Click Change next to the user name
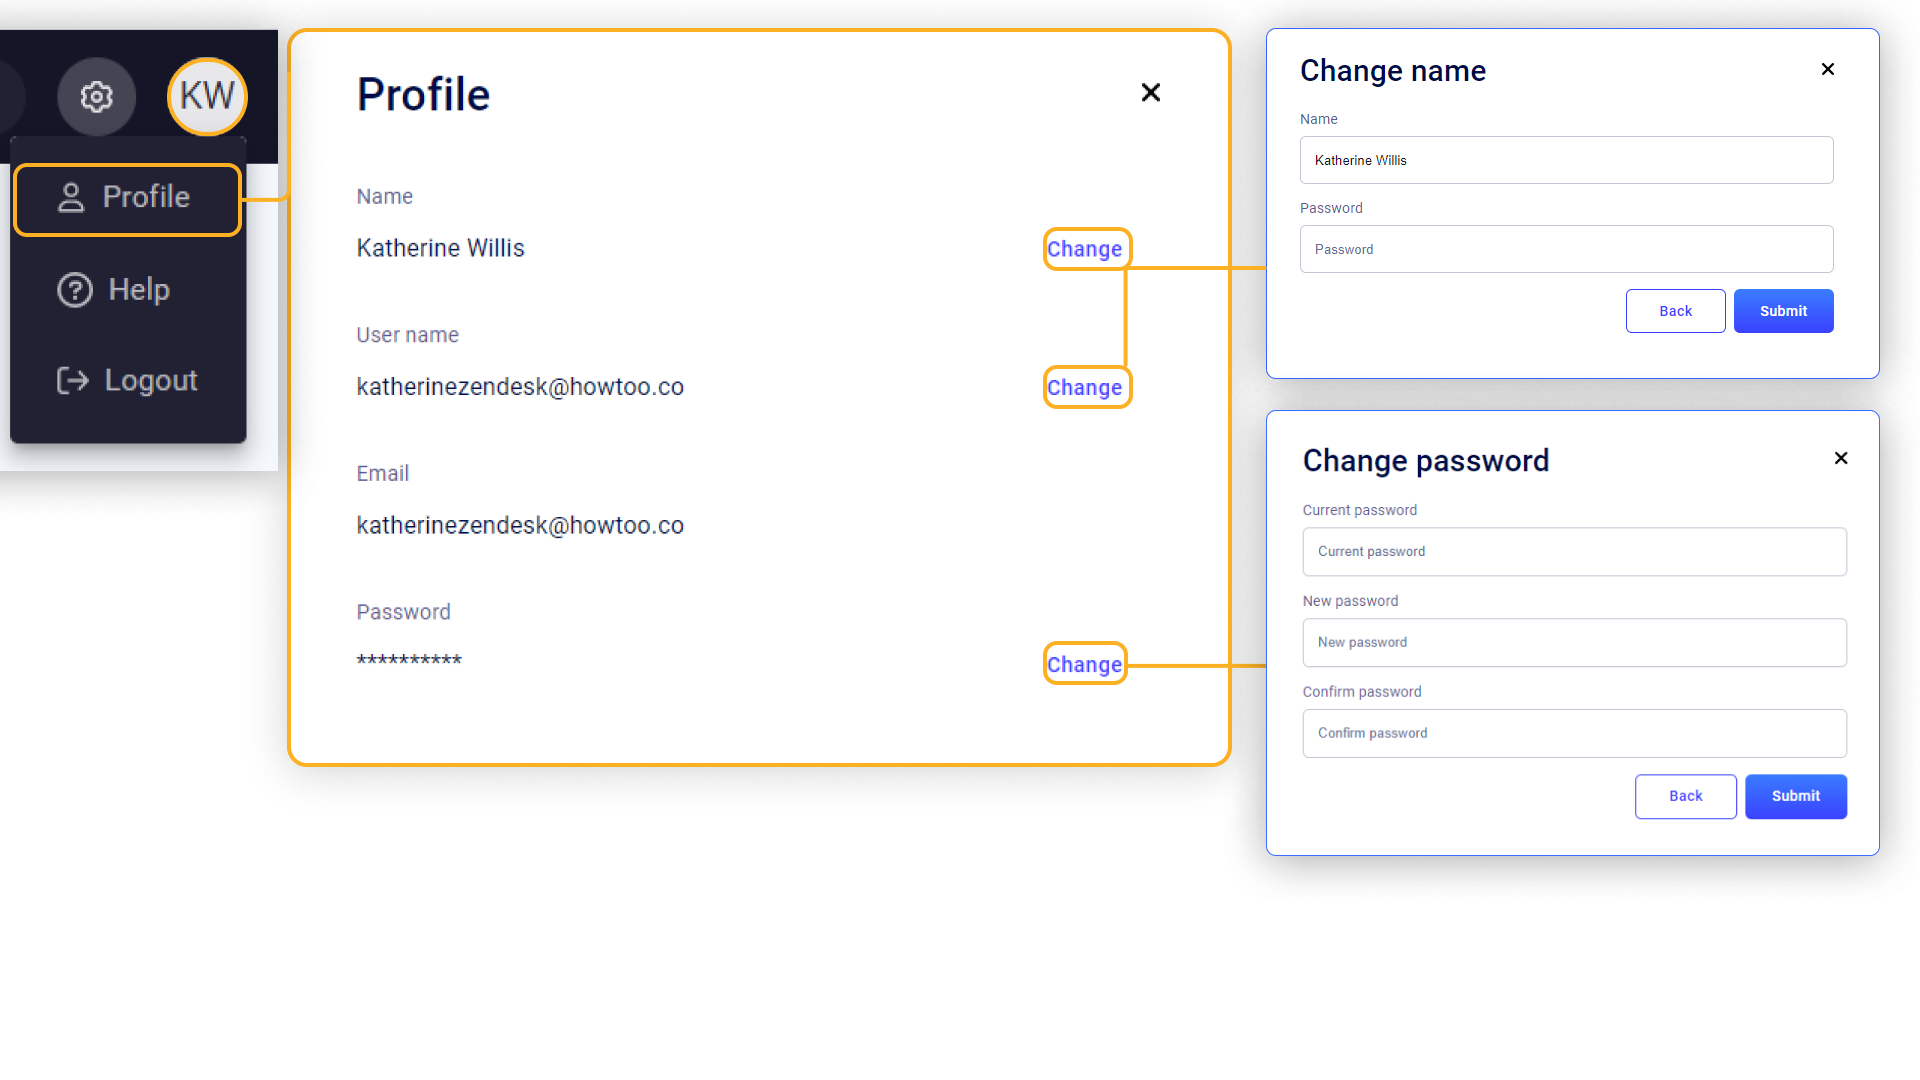This screenshot has height=1080, width=1920. (x=1086, y=387)
